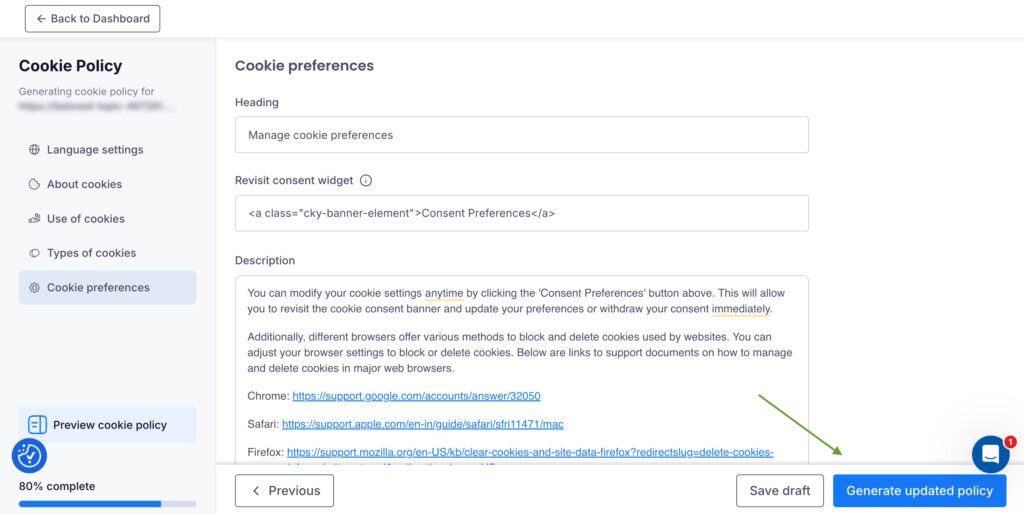The height and width of the screenshot is (515, 1024).
Task: Click the cookie icon beside About cookies
Action: 34,184
